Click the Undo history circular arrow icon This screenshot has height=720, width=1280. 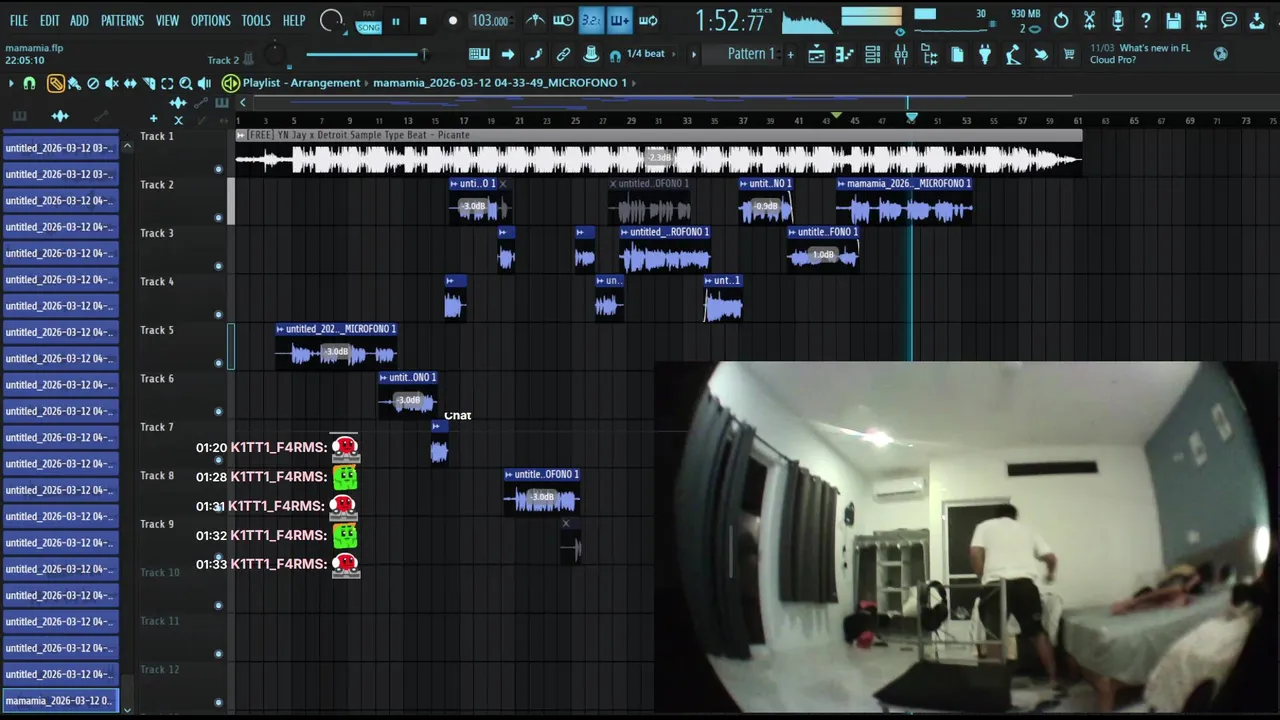1060,21
